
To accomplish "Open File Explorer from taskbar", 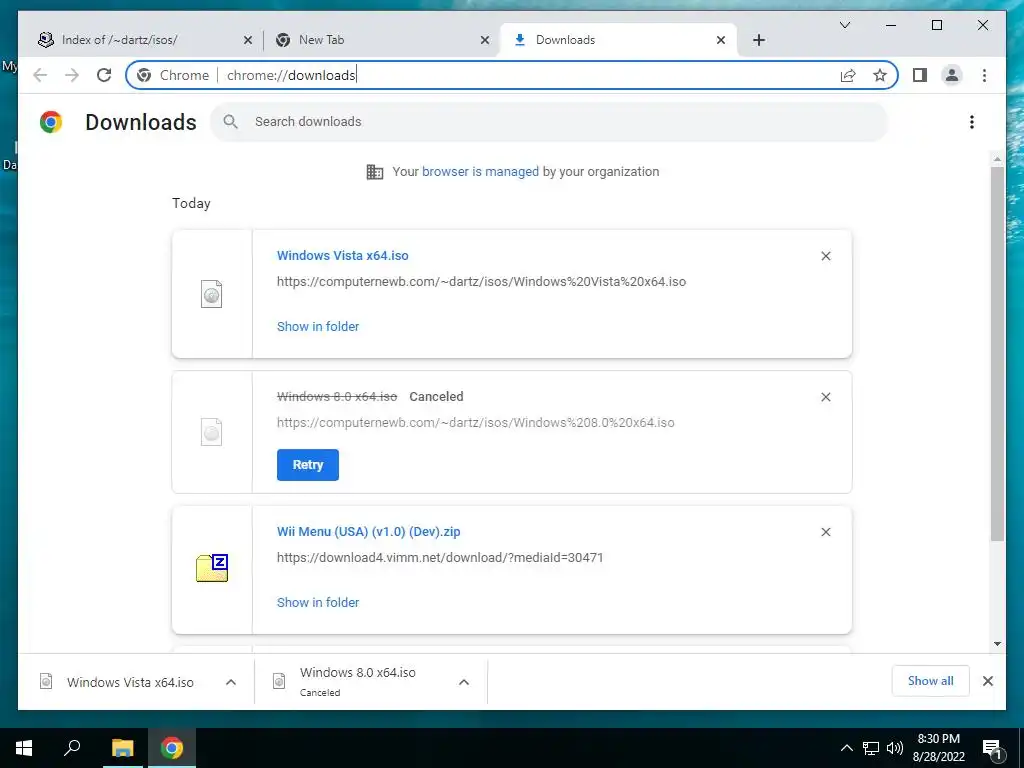I will (122, 748).
